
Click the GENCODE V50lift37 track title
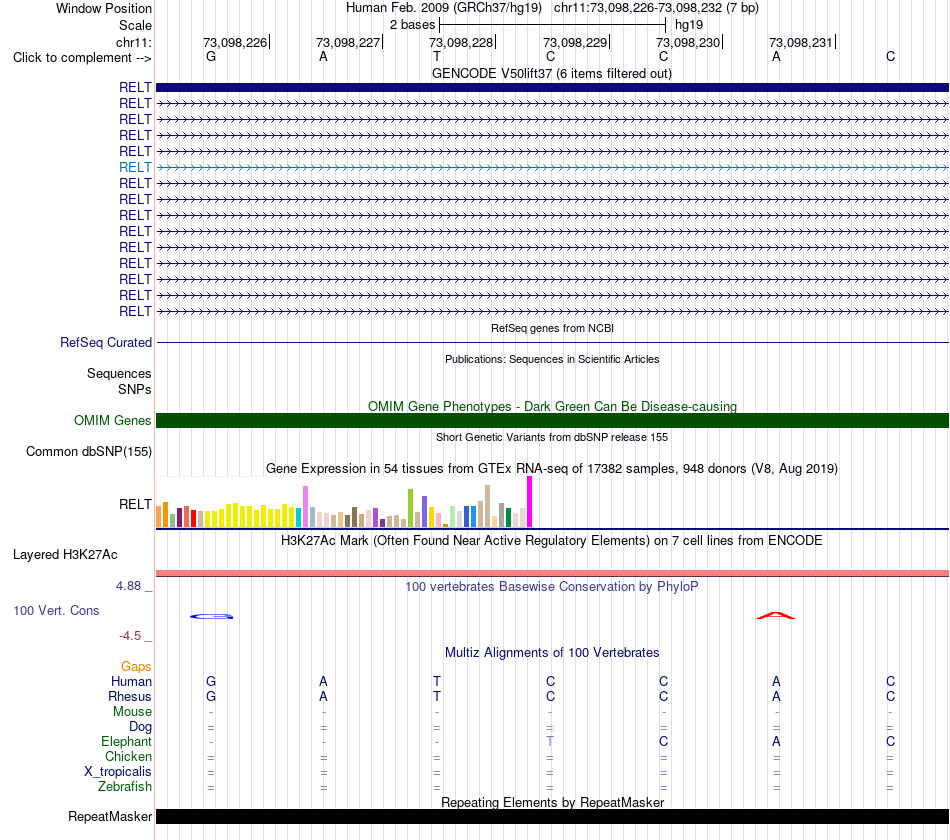[x=552, y=73]
